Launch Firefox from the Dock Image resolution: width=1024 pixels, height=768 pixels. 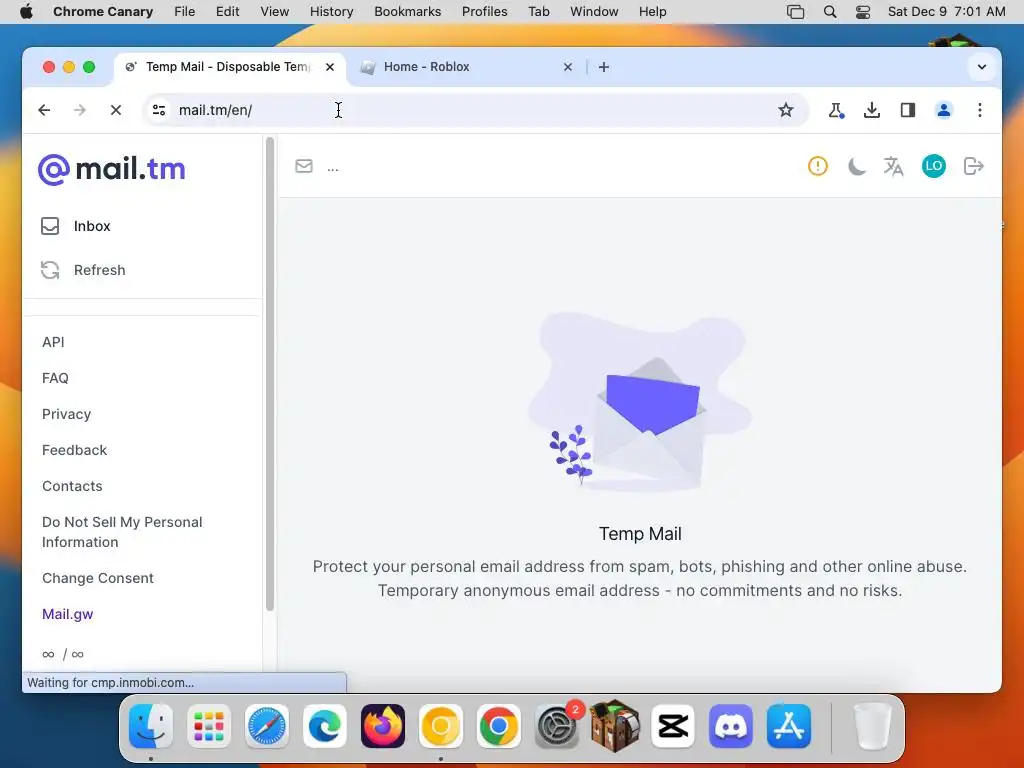pyautogui.click(x=383, y=726)
